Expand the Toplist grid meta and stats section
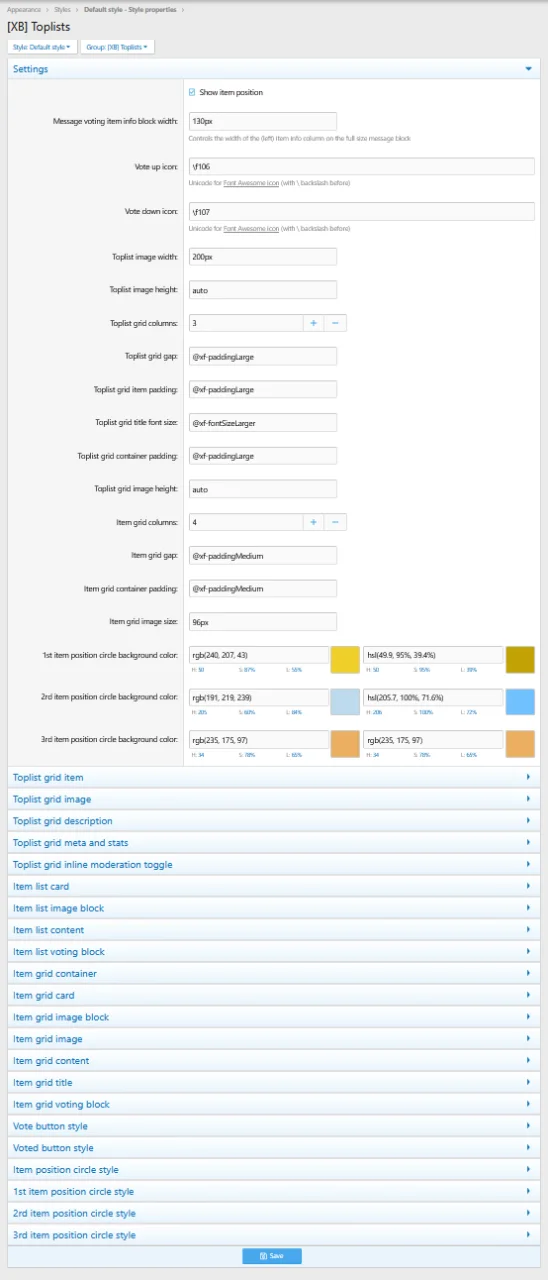548x1280 pixels. pos(274,843)
